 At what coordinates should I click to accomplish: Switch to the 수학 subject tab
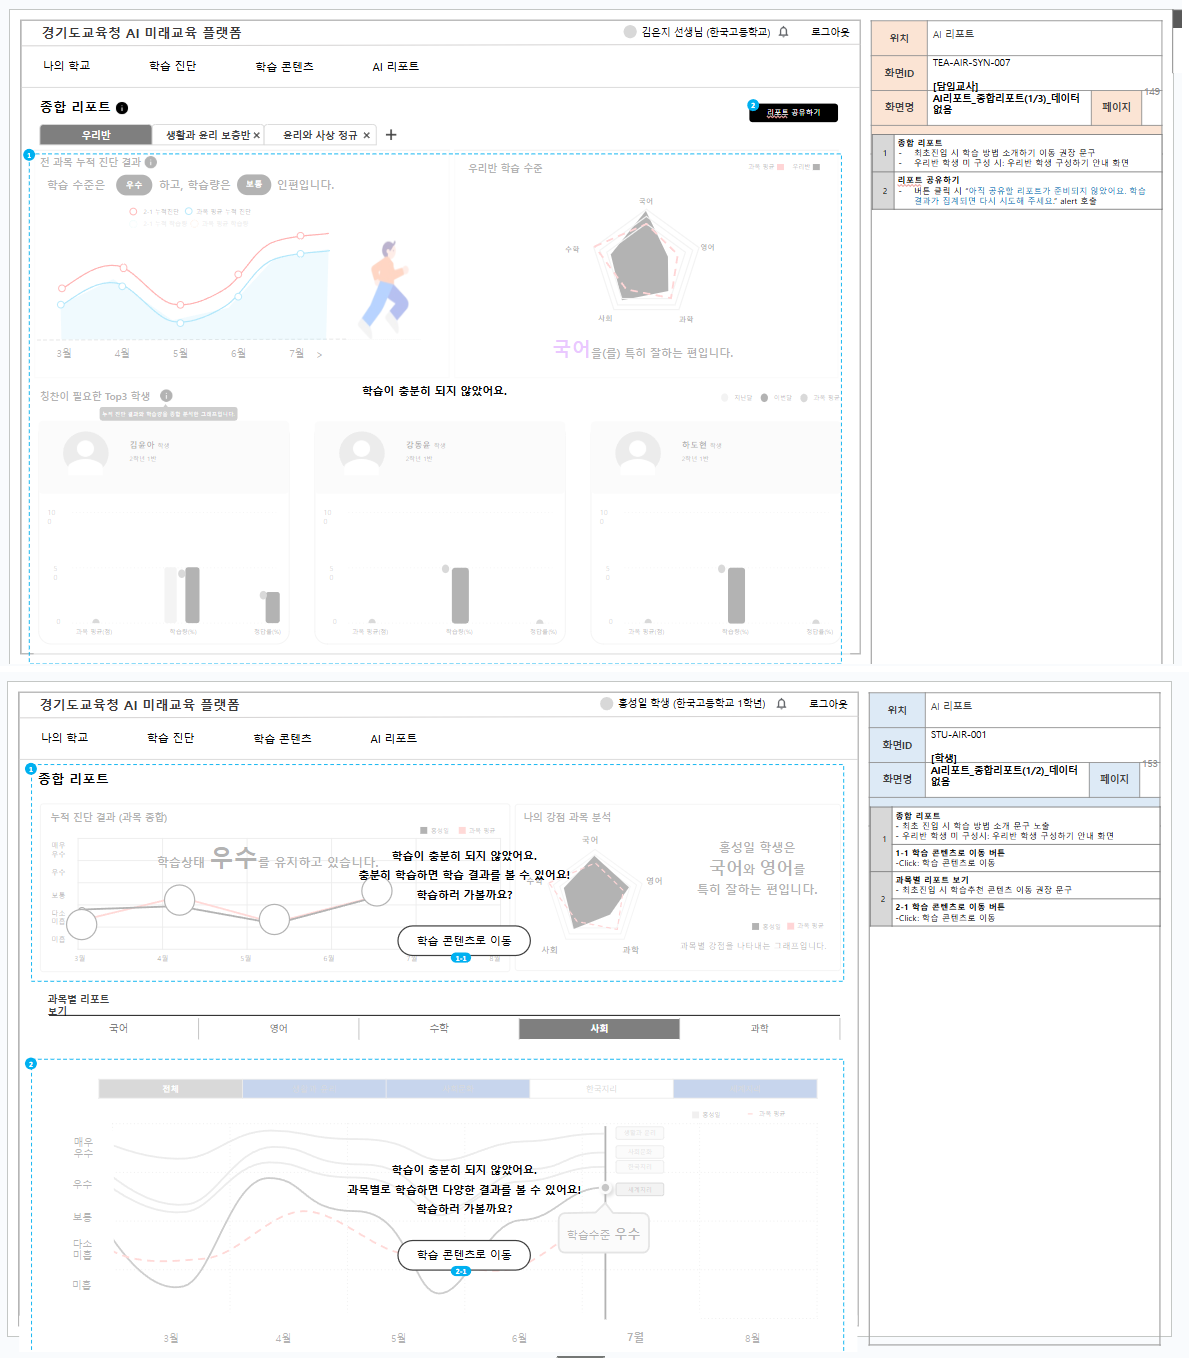439,1028
